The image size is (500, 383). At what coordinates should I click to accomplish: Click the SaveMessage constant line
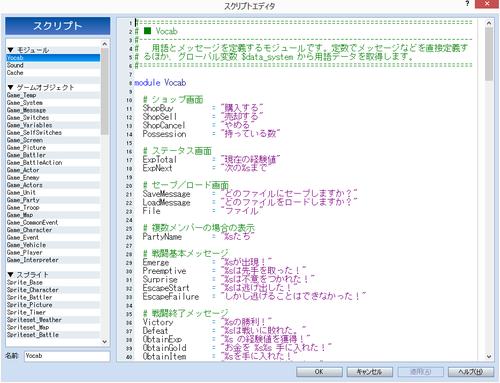pos(250,194)
